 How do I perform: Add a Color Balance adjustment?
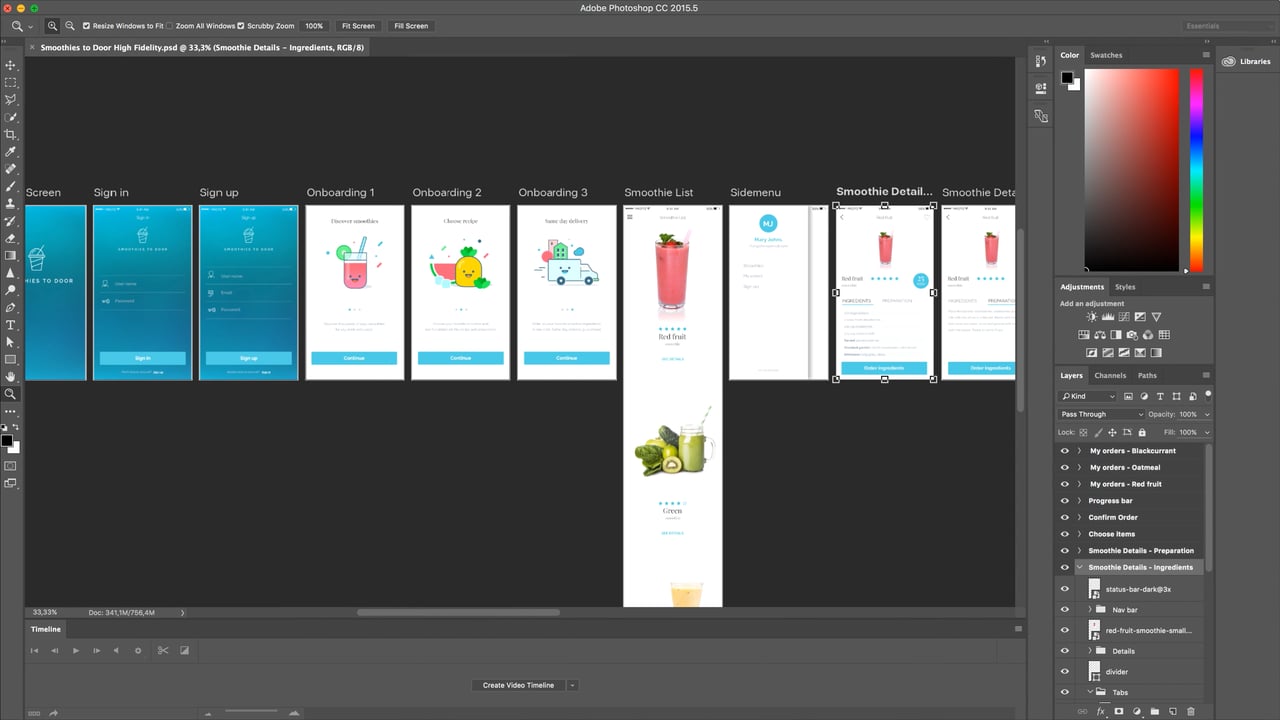coord(1100,335)
